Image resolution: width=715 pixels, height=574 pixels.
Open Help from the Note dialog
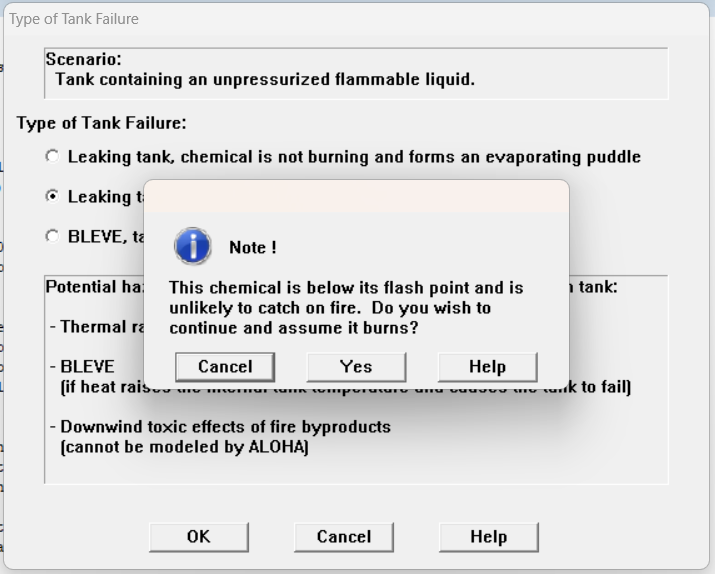point(487,367)
